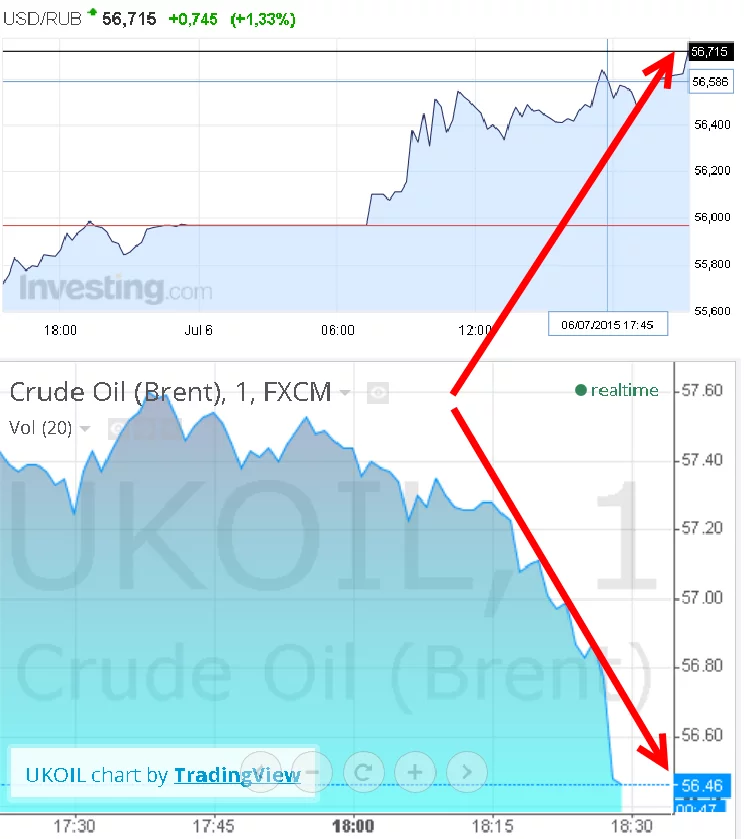Click the 06/07/2015 17:45 date marker
The height and width of the screenshot is (839, 744).
[608, 324]
